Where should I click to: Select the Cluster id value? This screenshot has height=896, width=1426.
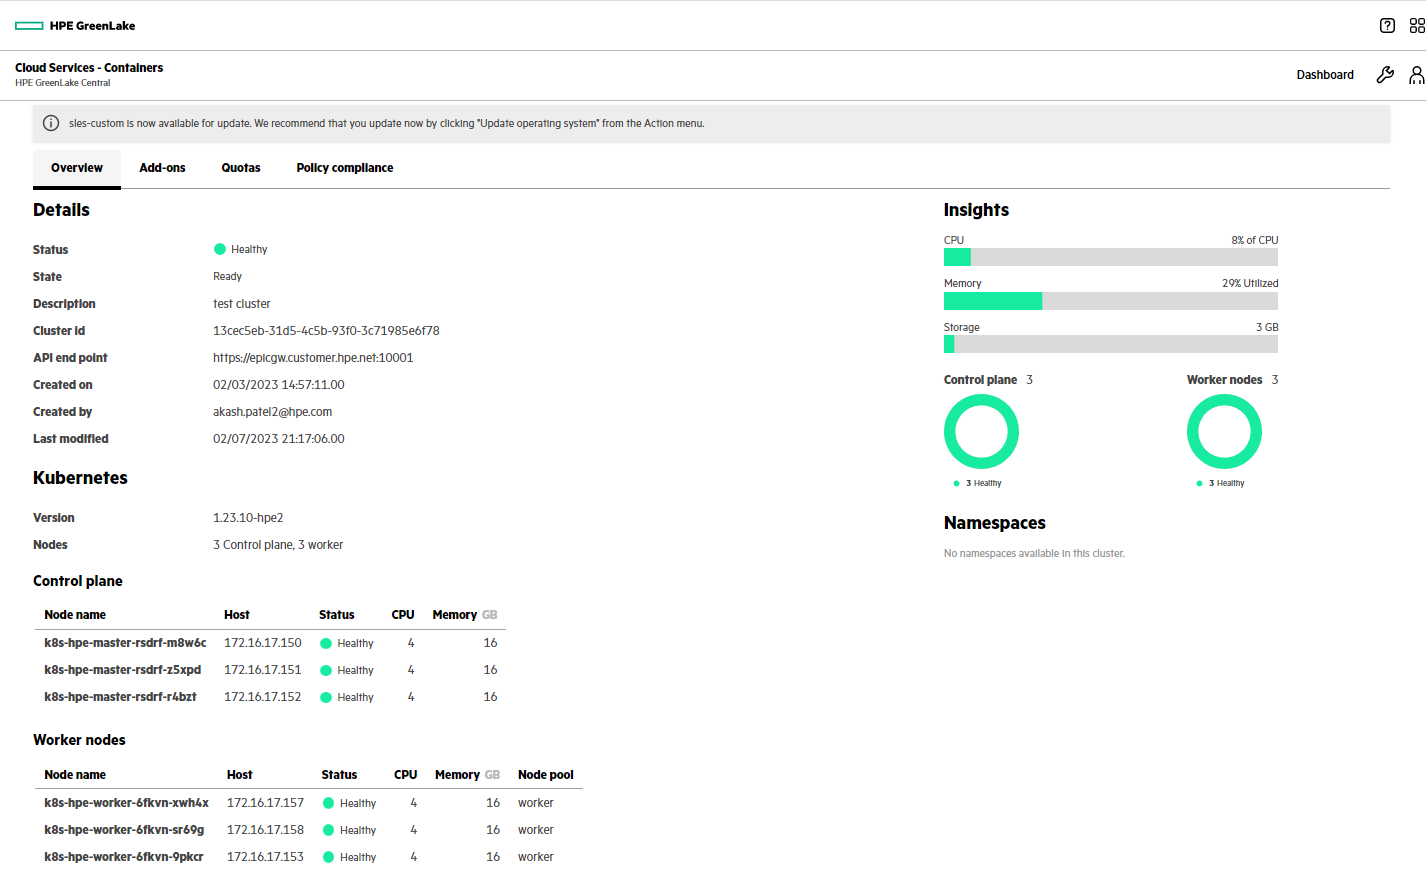coord(326,331)
